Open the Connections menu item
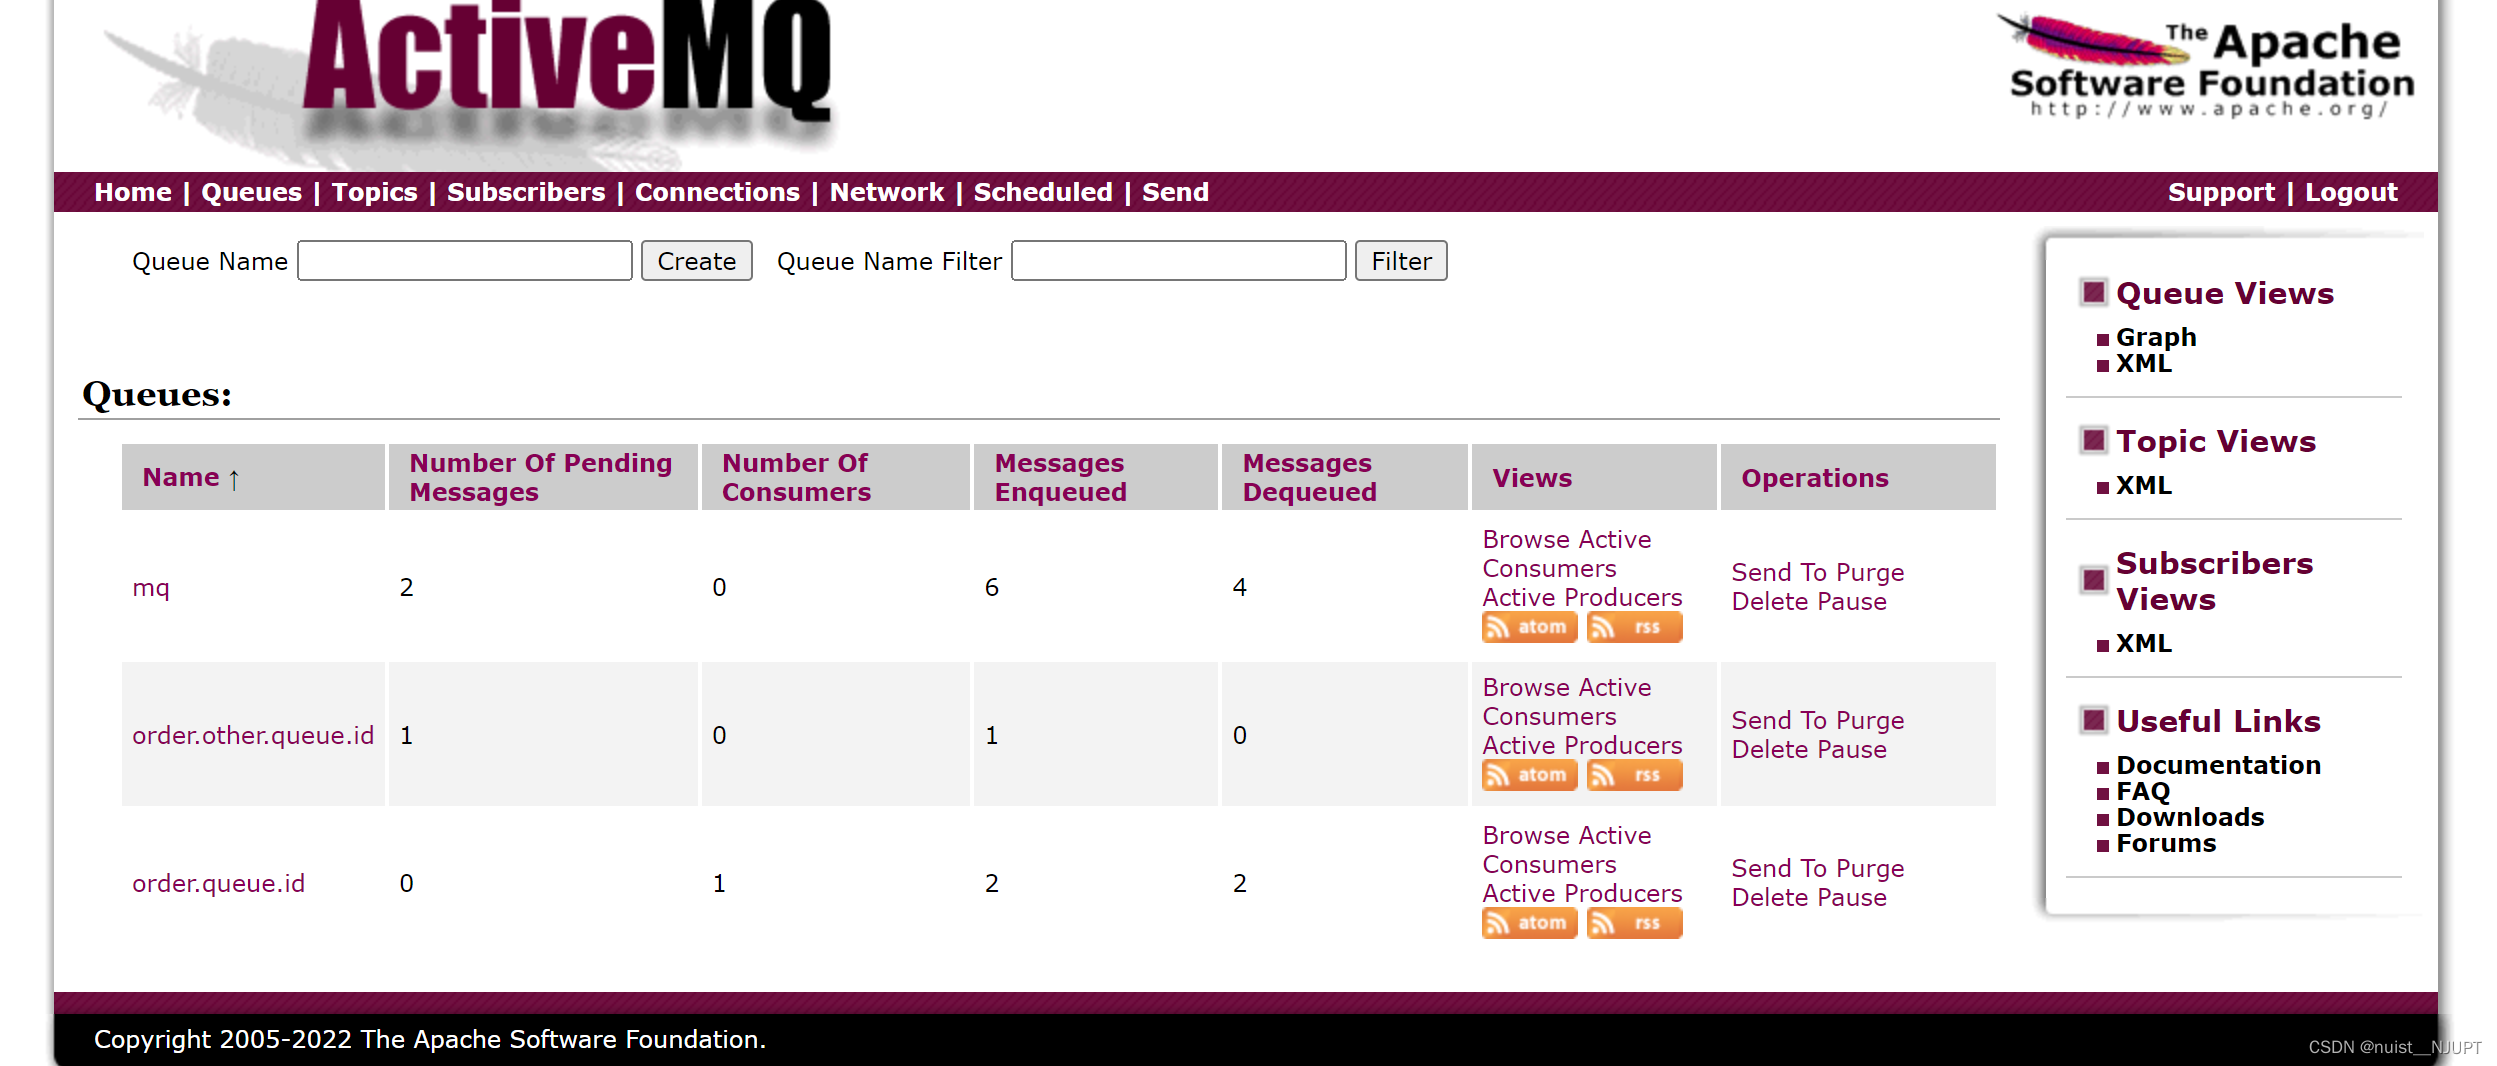The height and width of the screenshot is (1066, 2497). pos(717,192)
